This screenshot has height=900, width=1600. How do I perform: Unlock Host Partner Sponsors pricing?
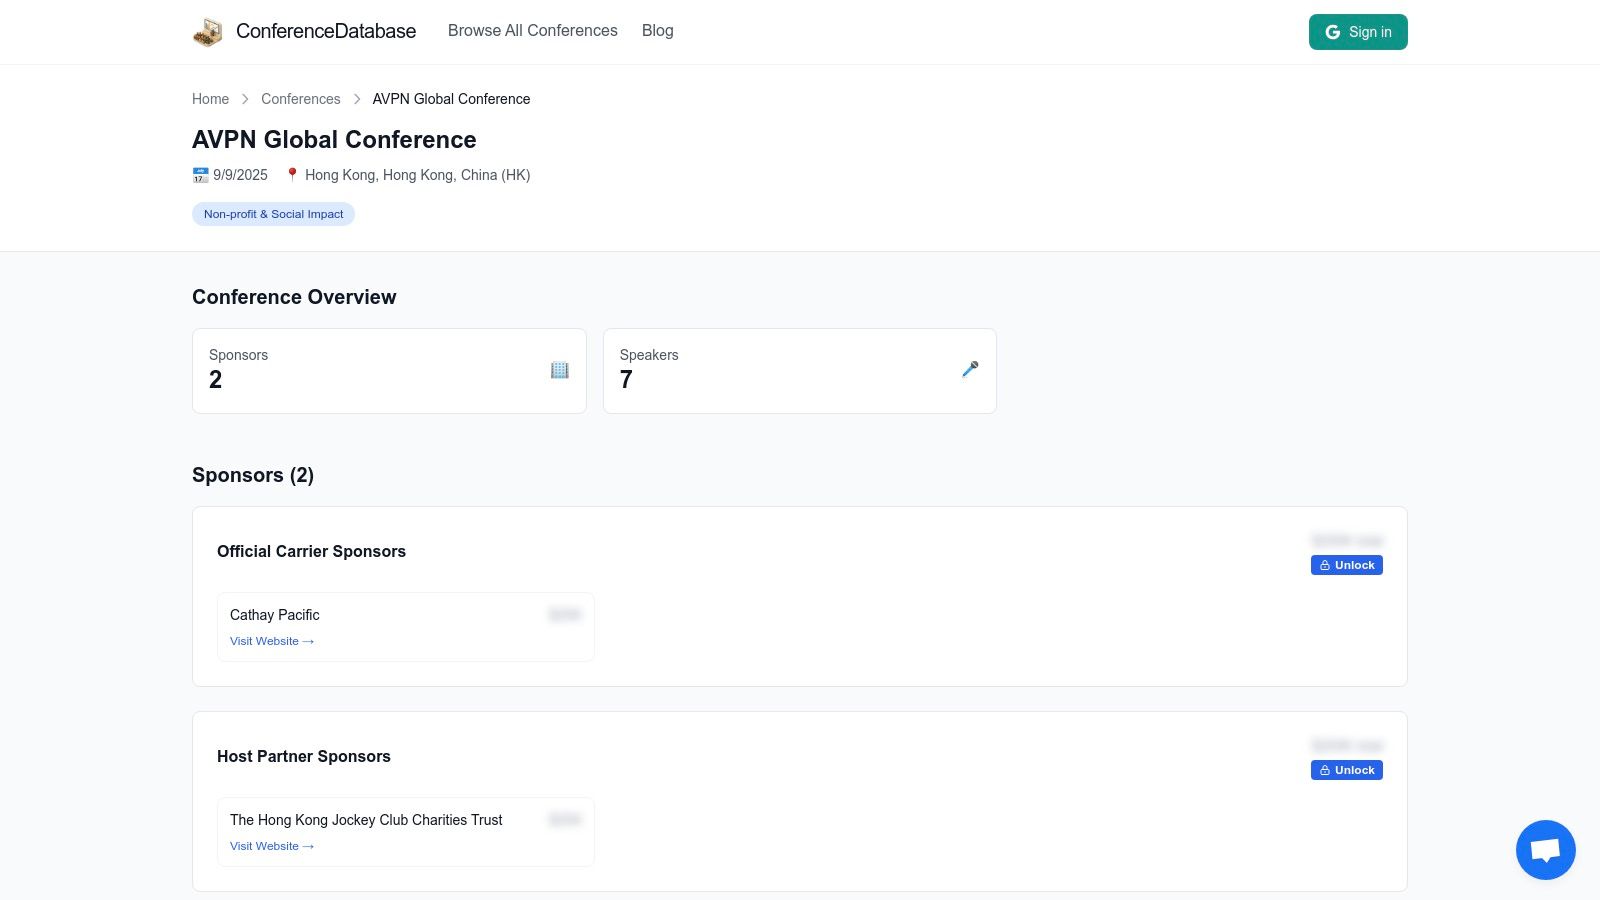click(1346, 770)
